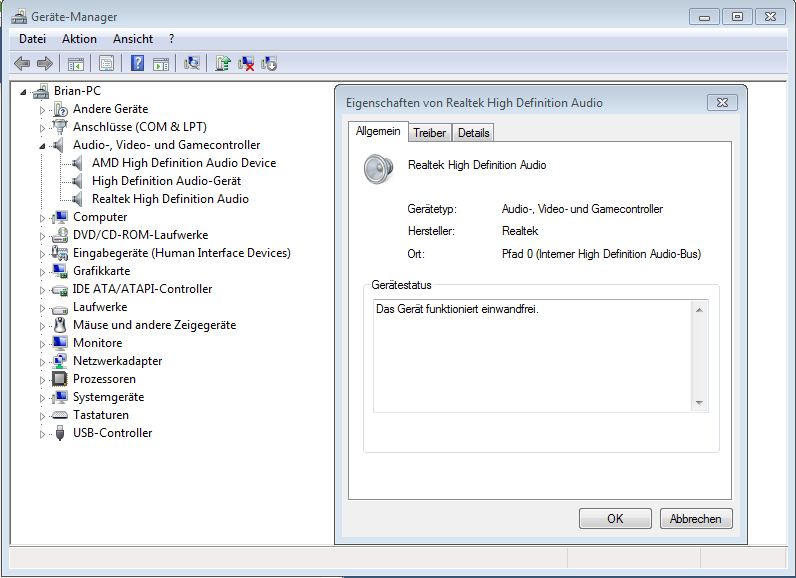Image resolution: width=796 pixels, height=578 pixels.
Task: Close the Eigenschaften dialog with X
Action: [x=722, y=103]
